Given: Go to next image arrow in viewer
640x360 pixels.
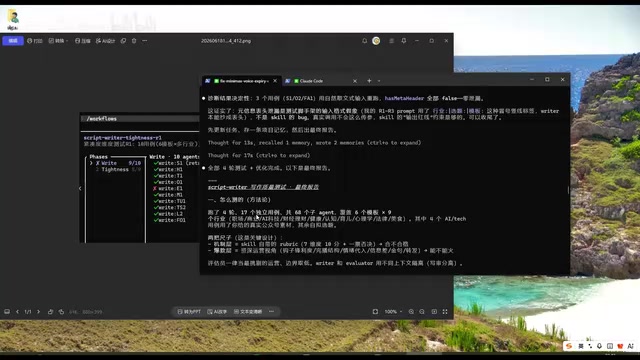Looking at the screenshot, I should [38, 311].
